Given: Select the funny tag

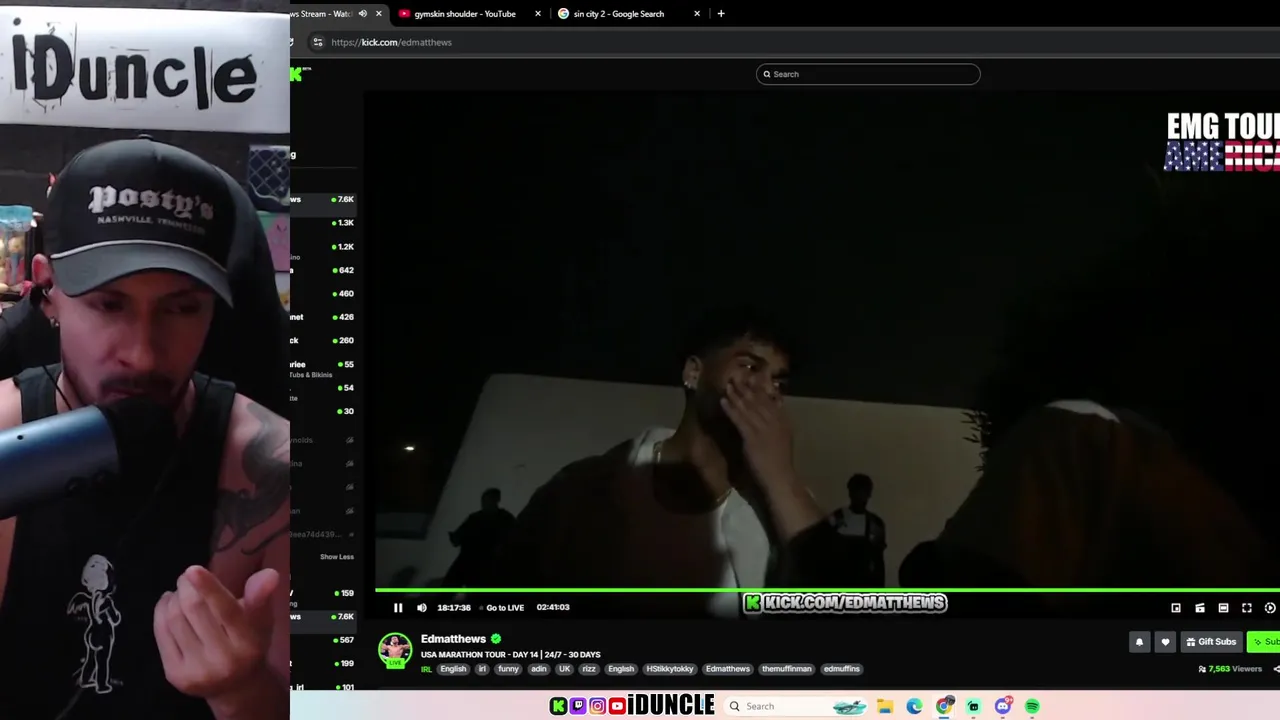Looking at the screenshot, I should click(x=508, y=669).
